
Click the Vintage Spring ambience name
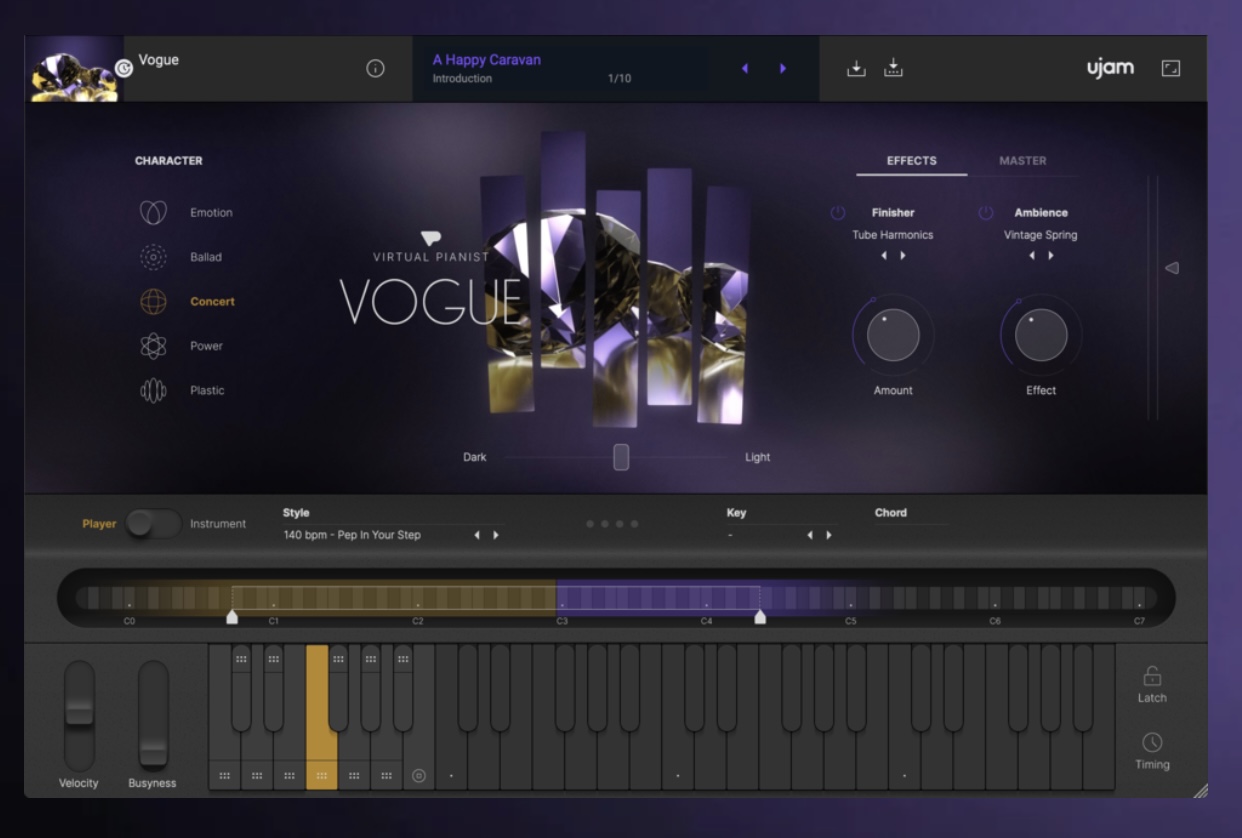(1041, 235)
